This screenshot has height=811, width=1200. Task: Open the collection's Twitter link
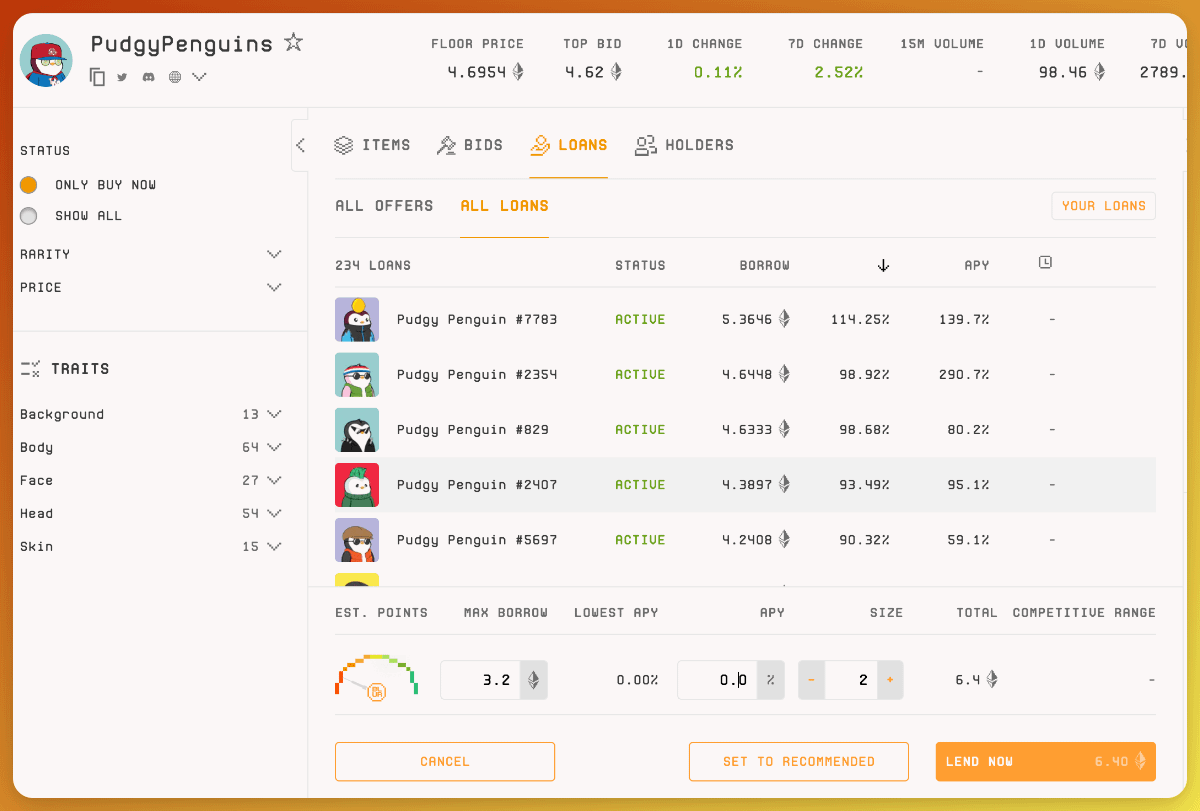pos(122,77)
